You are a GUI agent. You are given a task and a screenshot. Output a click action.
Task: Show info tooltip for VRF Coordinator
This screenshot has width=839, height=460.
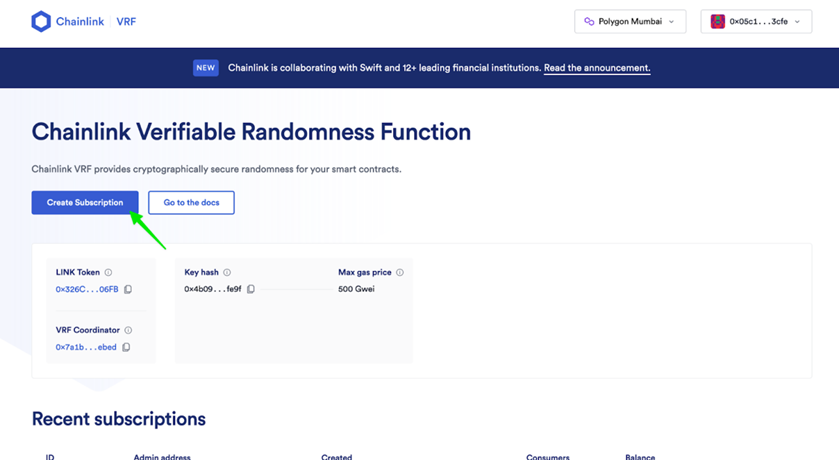[x=128, y=330]
